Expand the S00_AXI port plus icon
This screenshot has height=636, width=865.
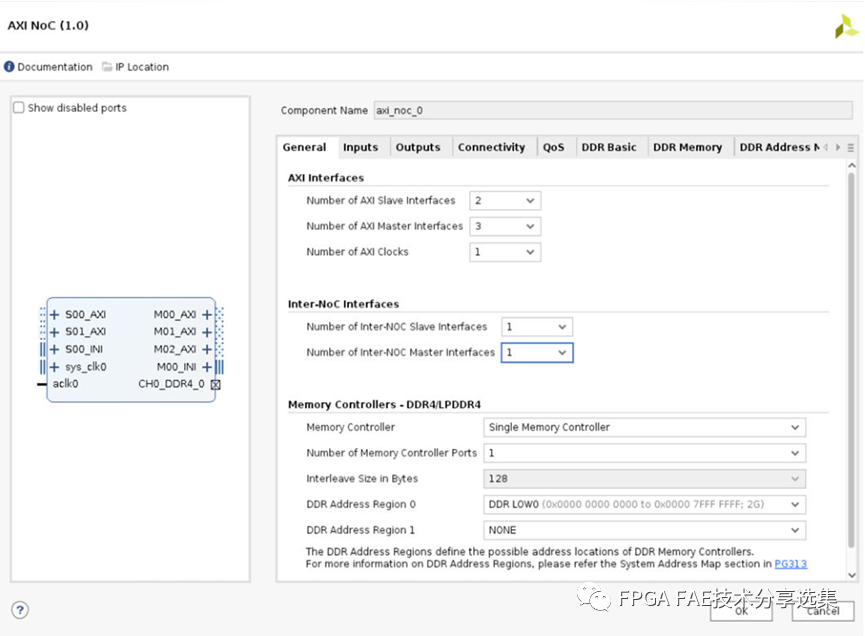55,315
